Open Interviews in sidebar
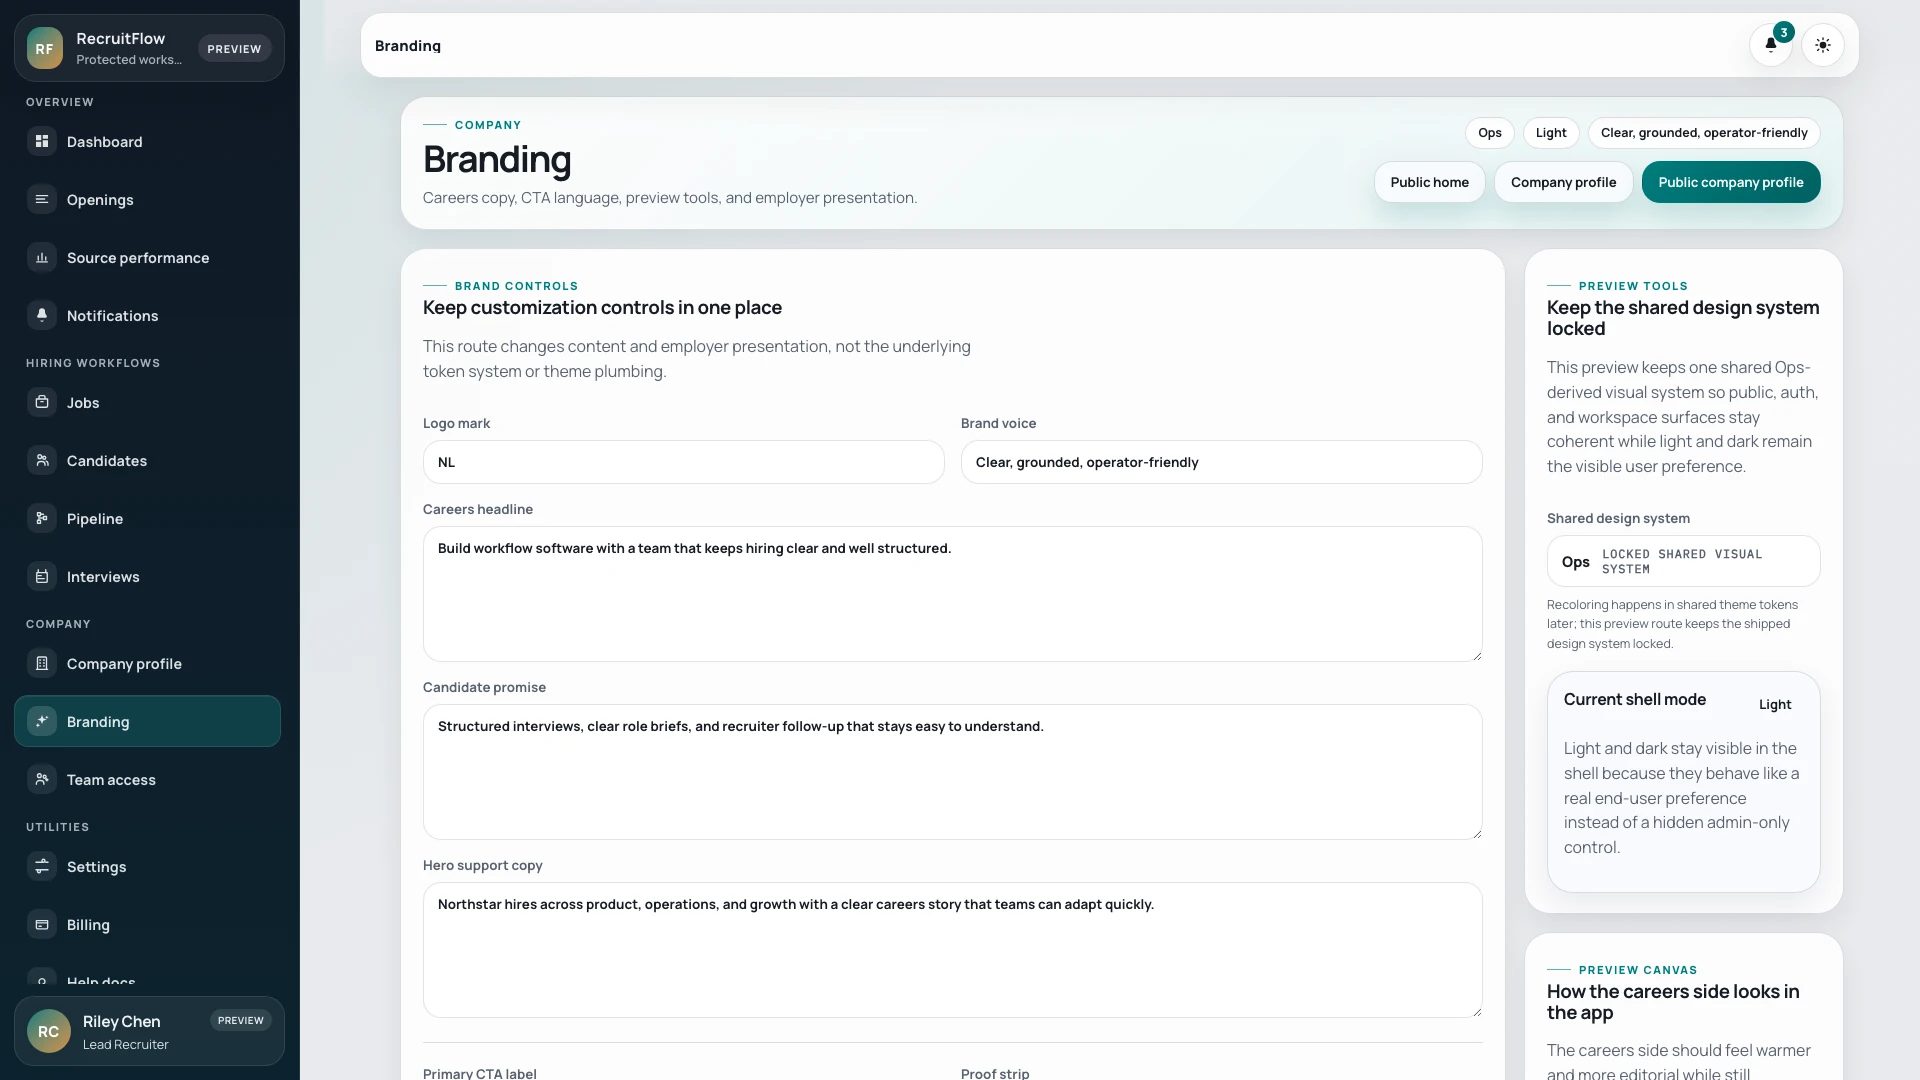The width and height of the screenshot is (1920, 1080). click(147, 577)
